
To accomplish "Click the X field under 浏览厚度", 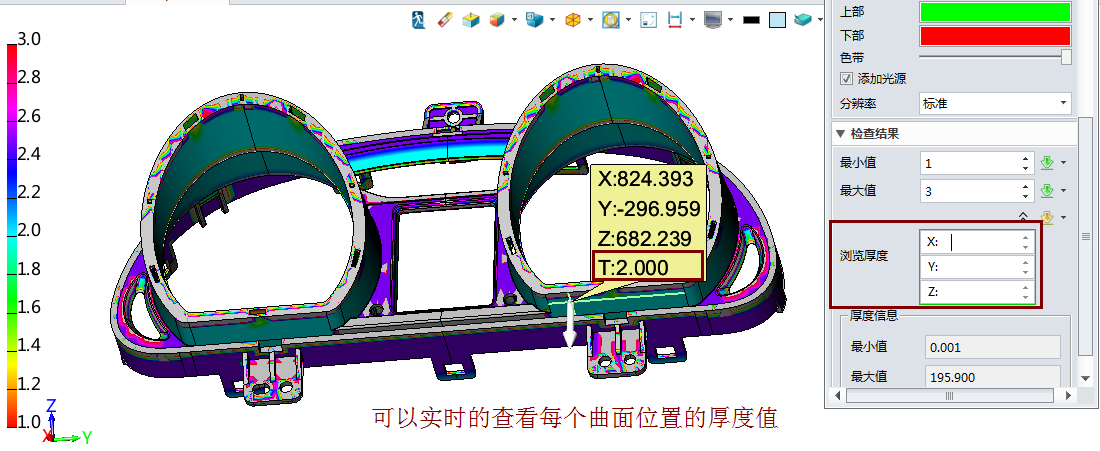I will (x=975, y=241).
